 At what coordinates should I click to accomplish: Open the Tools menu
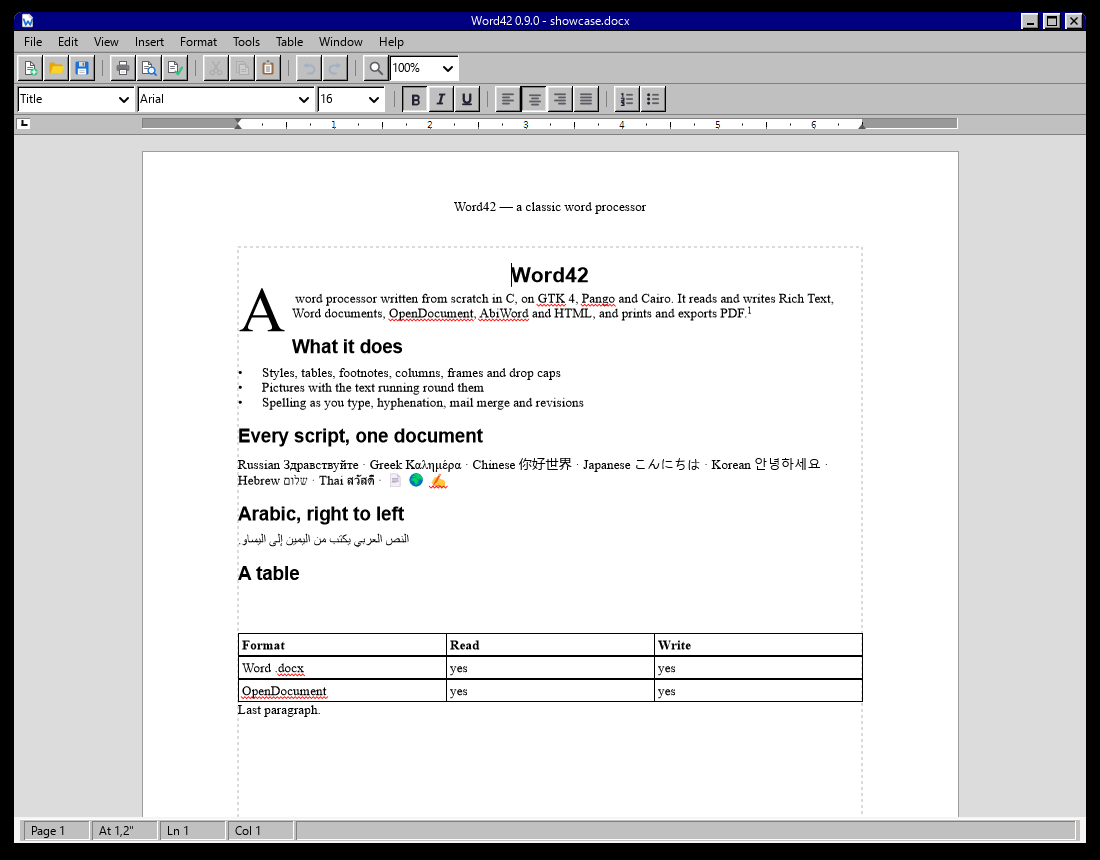(246, 42)
